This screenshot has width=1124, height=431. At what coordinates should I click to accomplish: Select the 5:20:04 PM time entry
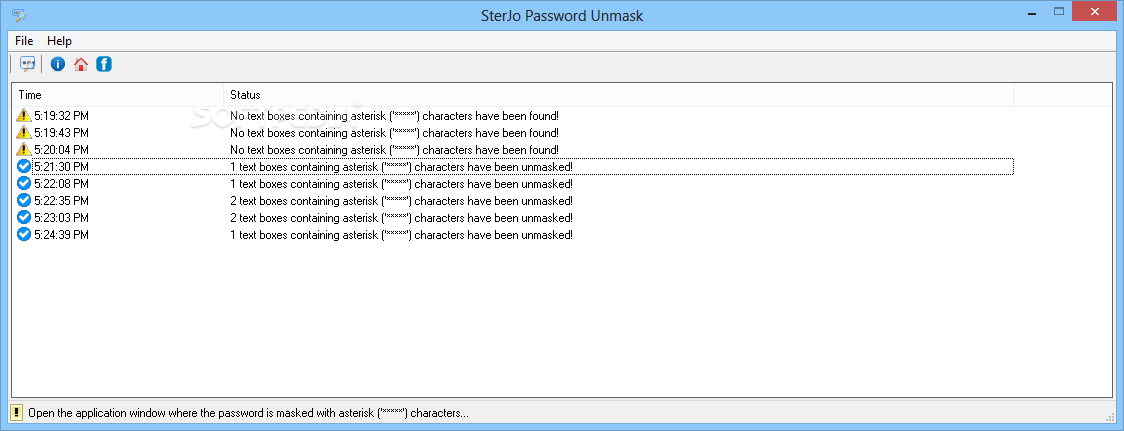[62, 150]
